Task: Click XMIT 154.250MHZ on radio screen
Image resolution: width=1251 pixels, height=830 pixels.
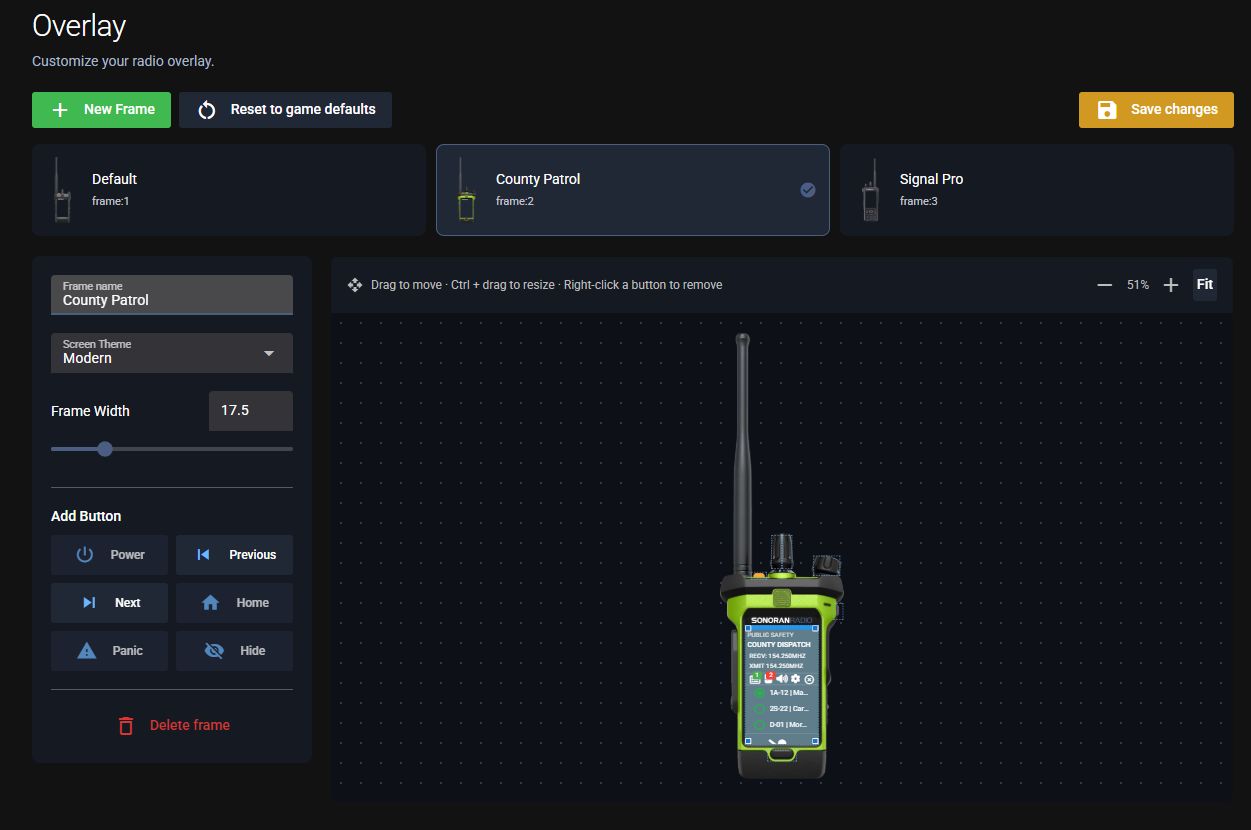Action: [776, 666]
